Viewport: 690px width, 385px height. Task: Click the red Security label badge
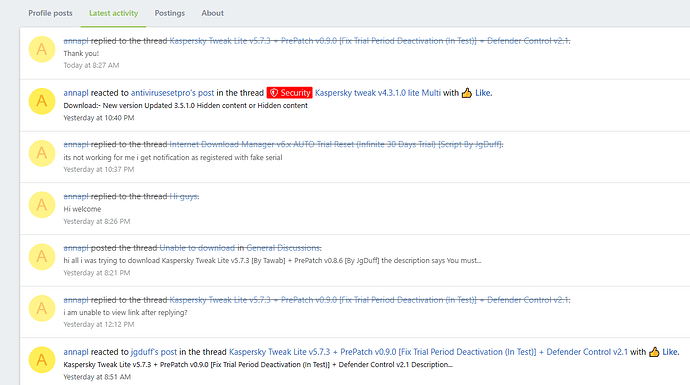point(290,93)
